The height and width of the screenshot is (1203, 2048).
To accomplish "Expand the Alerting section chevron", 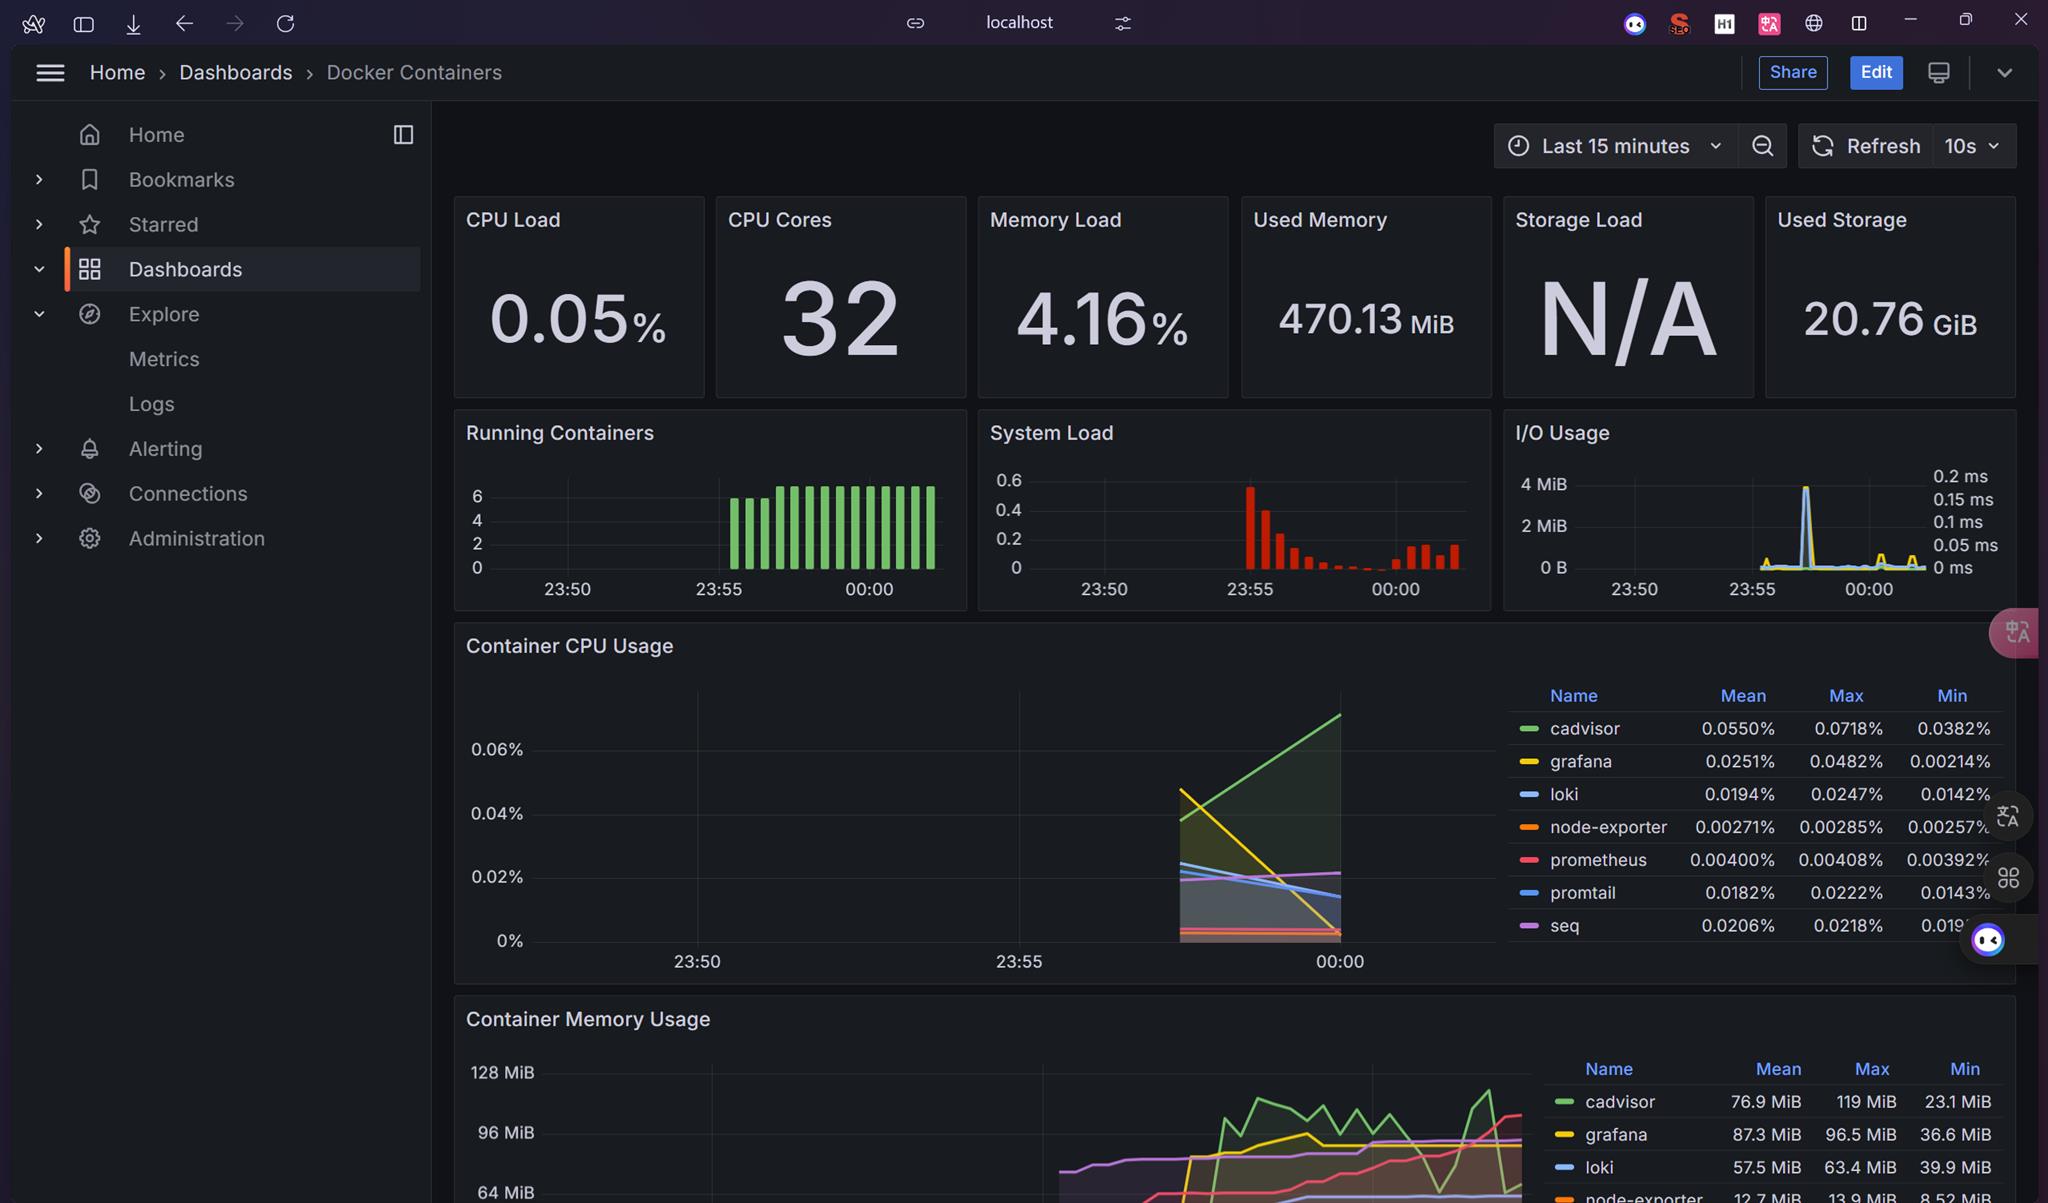I will click(x=39, y=449).
